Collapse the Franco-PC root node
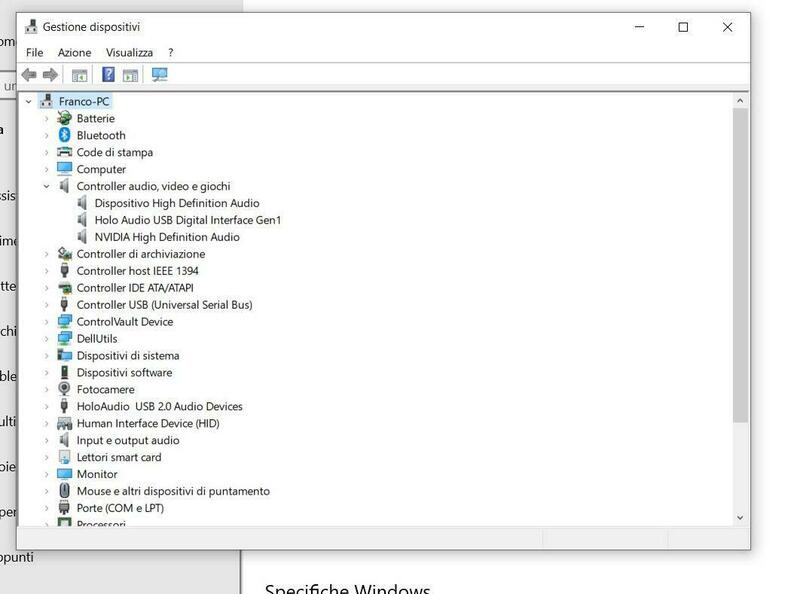Screen dimensions: 800x594 [29, 102]
